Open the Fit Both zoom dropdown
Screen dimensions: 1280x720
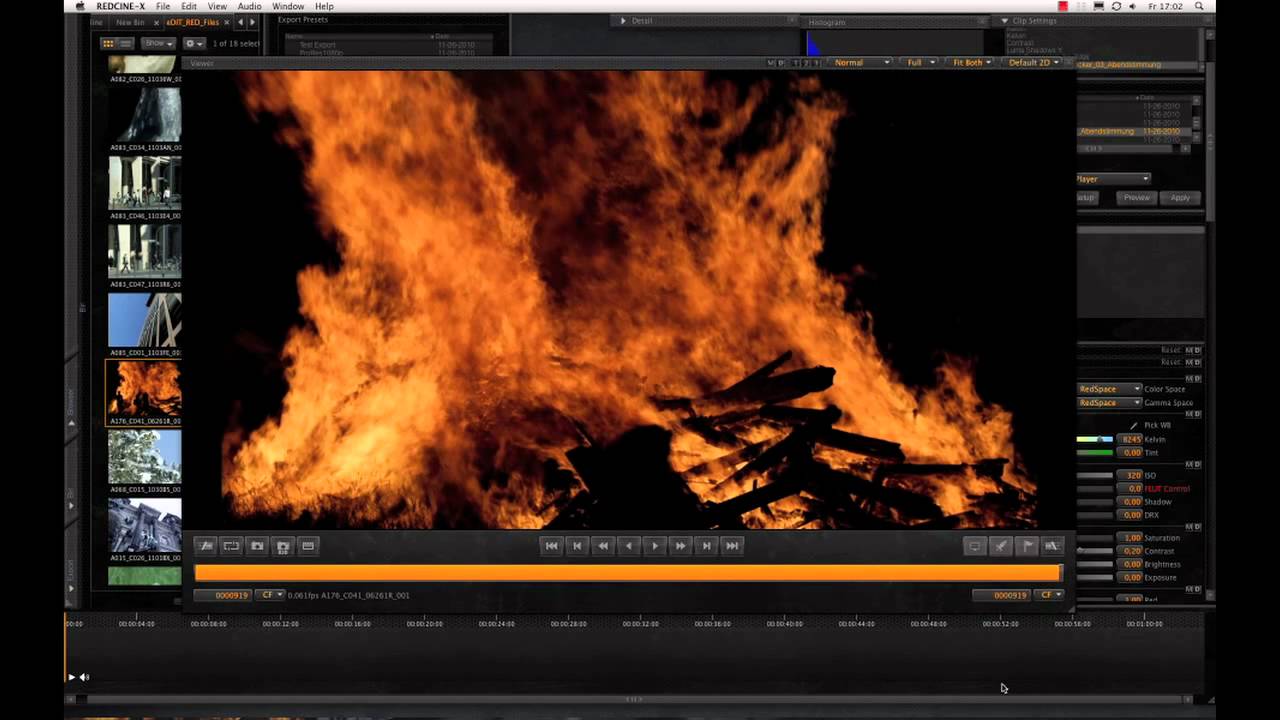coord(971,62)
